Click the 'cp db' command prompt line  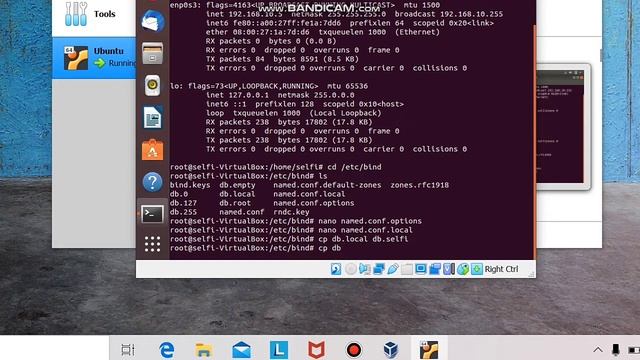tap(256, 248)
